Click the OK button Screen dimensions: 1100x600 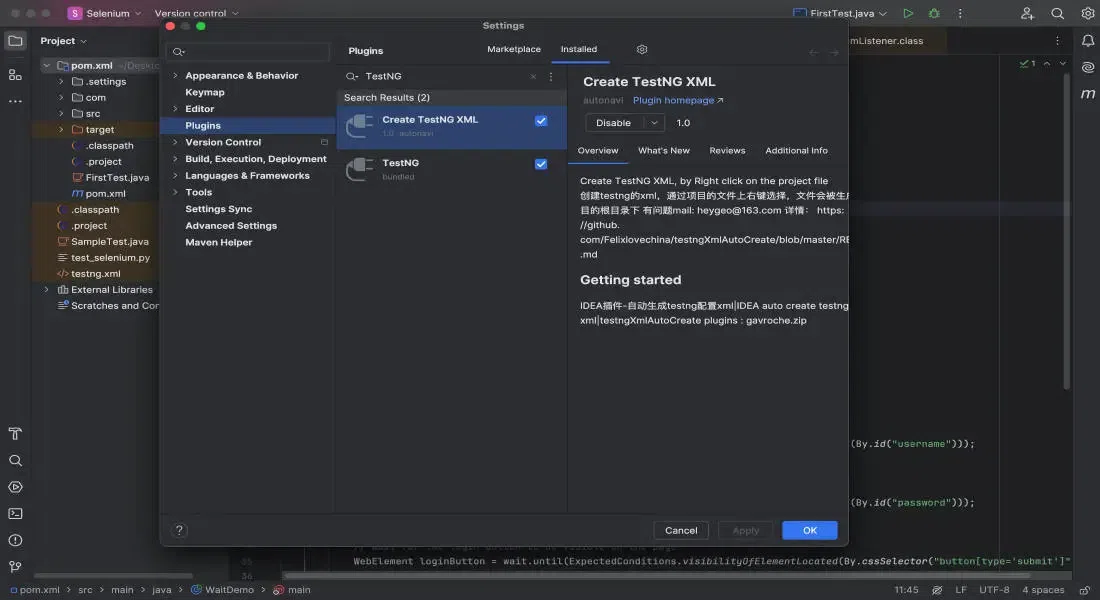(x=810, y=531)
